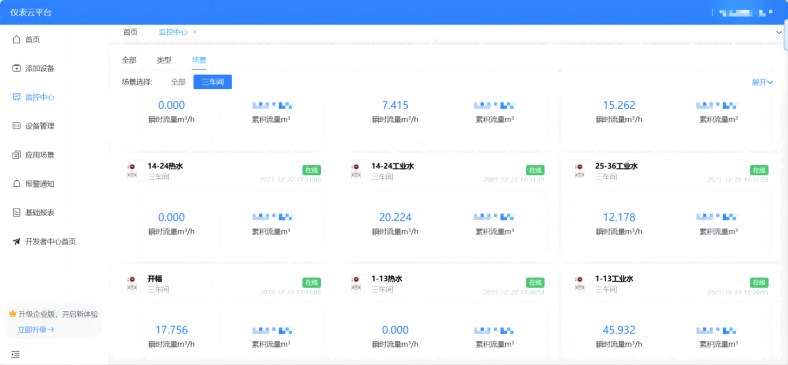The image size is (788, 365).
Task: Click the Add Device (添加设备) sidebar icon
Action: (17, 68)
